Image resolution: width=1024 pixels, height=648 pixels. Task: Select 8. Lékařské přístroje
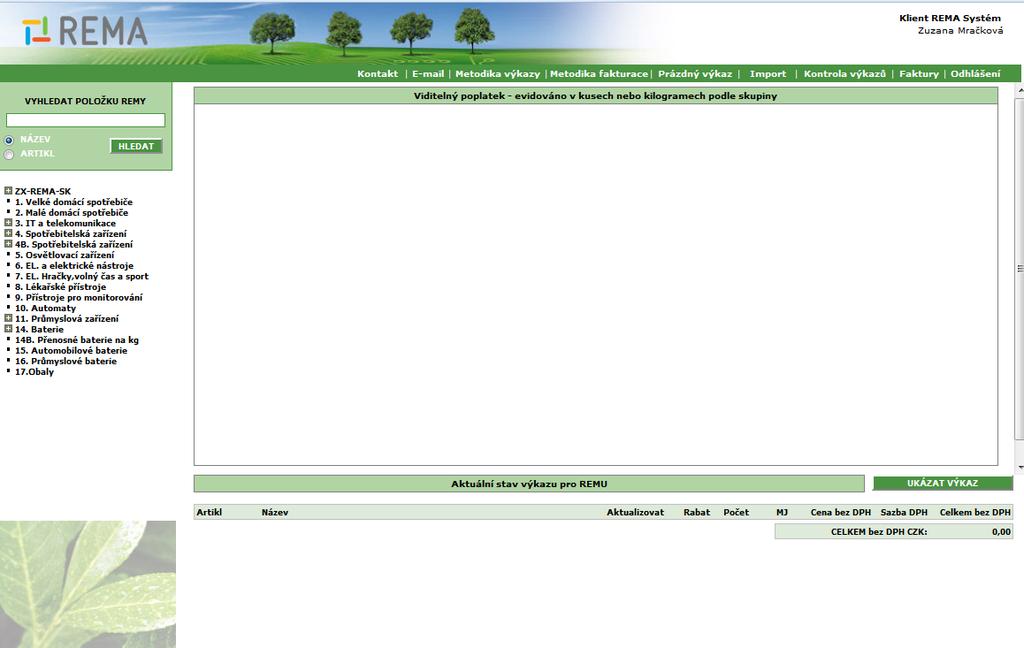[61, 286]
